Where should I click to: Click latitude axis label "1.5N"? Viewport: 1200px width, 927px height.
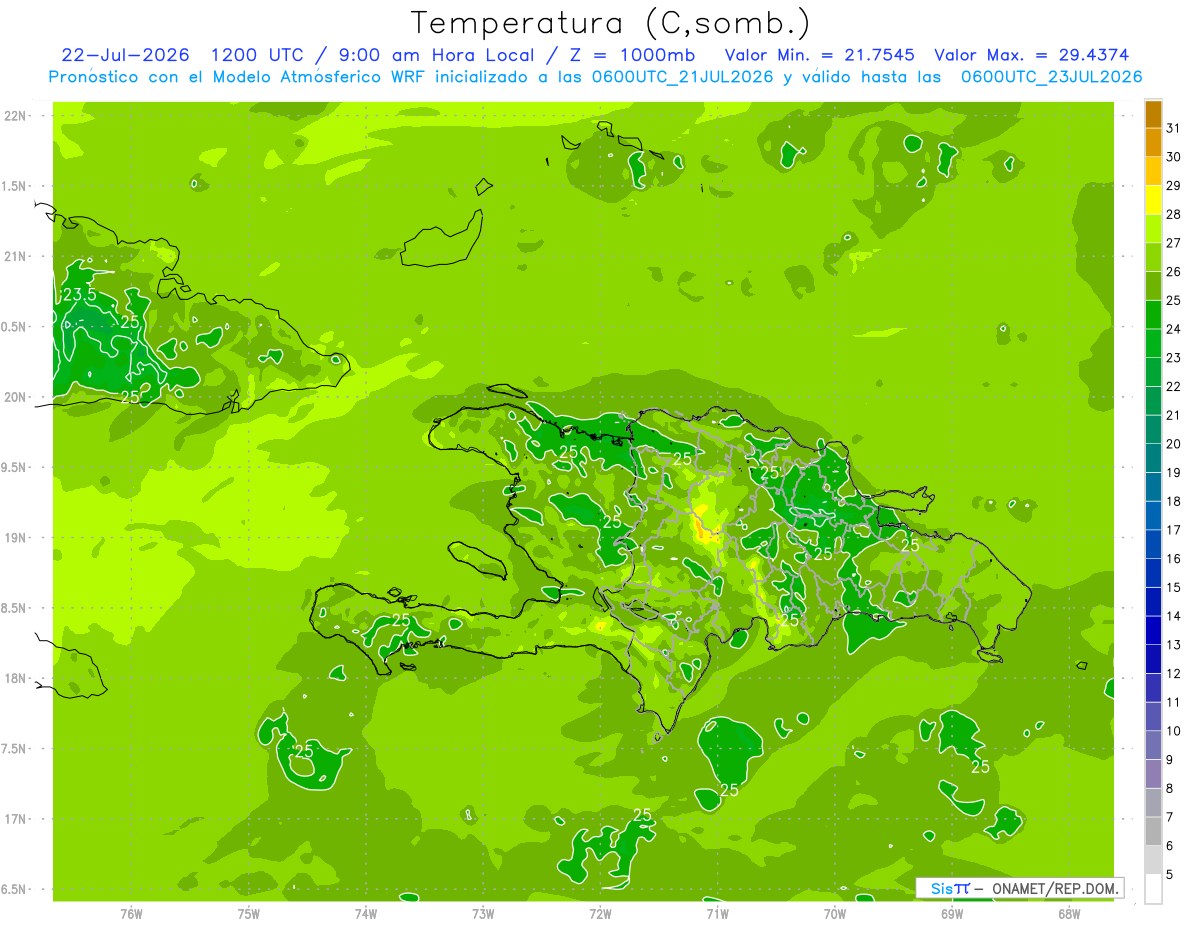(13, 186)
